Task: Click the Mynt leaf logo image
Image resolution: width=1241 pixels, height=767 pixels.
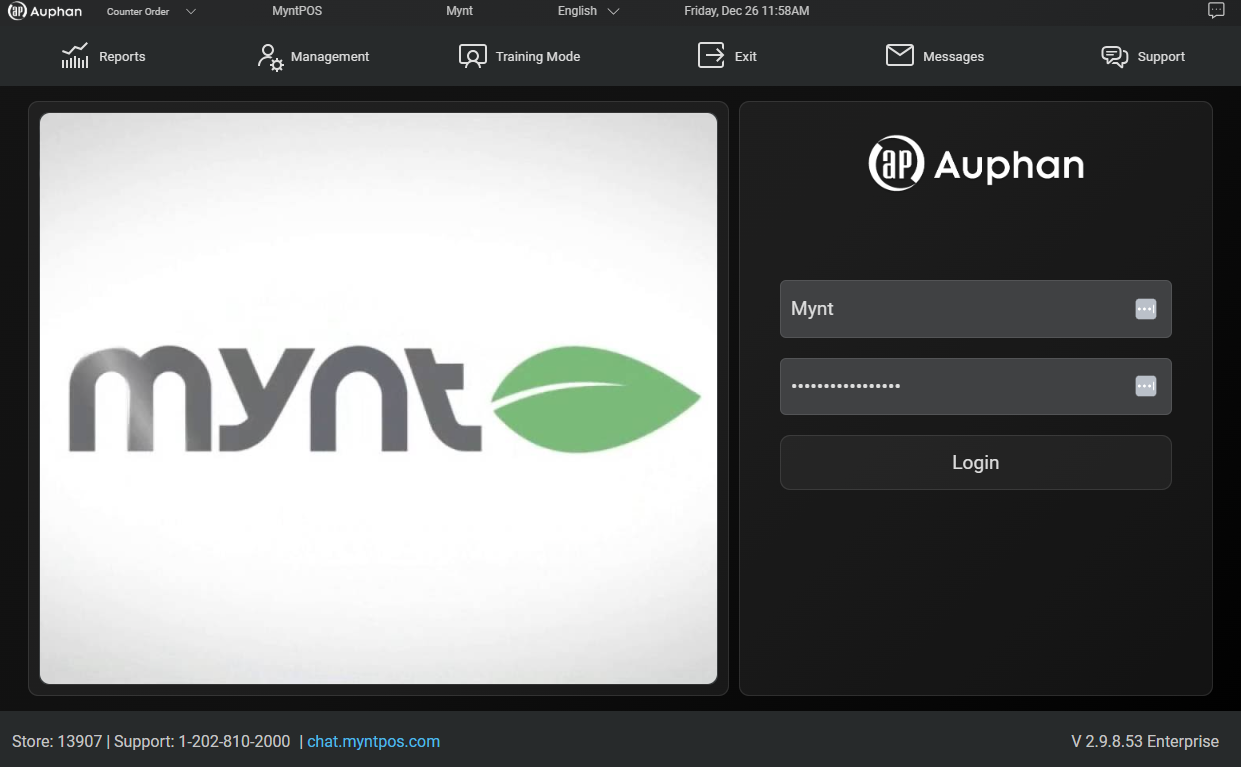Action: [x=378, y=398]
